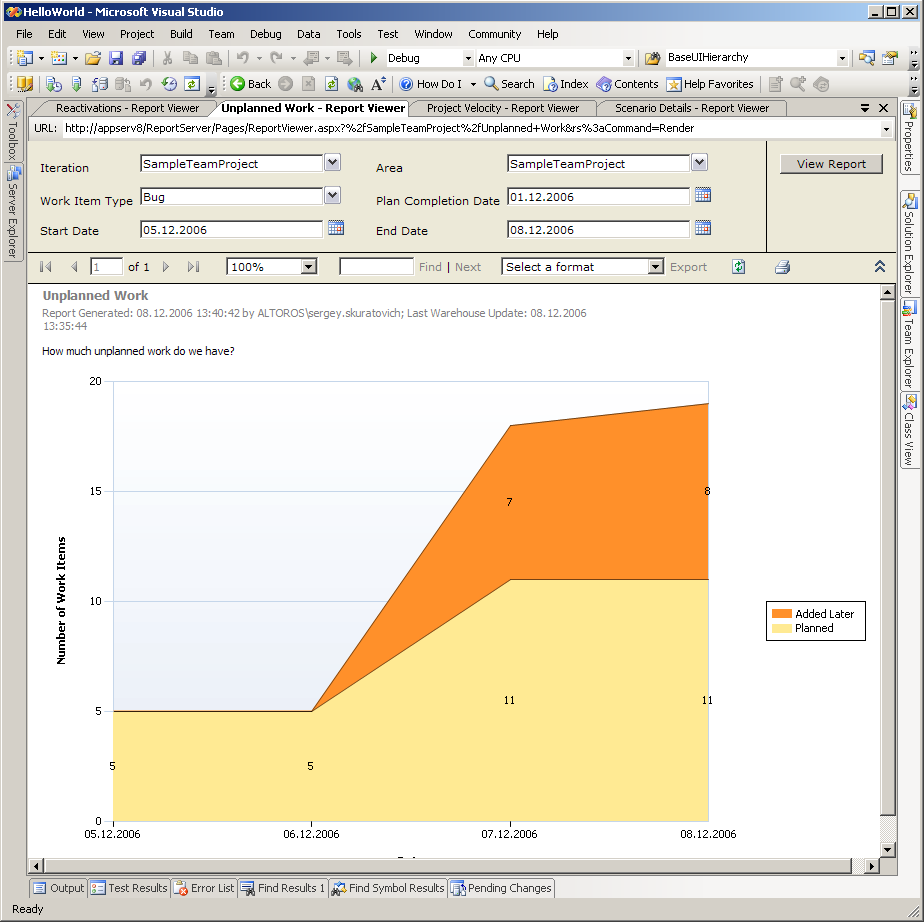Save the file with the floppy disk icon
Viewport: 924px width, 922px height.
(x=116, y=58)
